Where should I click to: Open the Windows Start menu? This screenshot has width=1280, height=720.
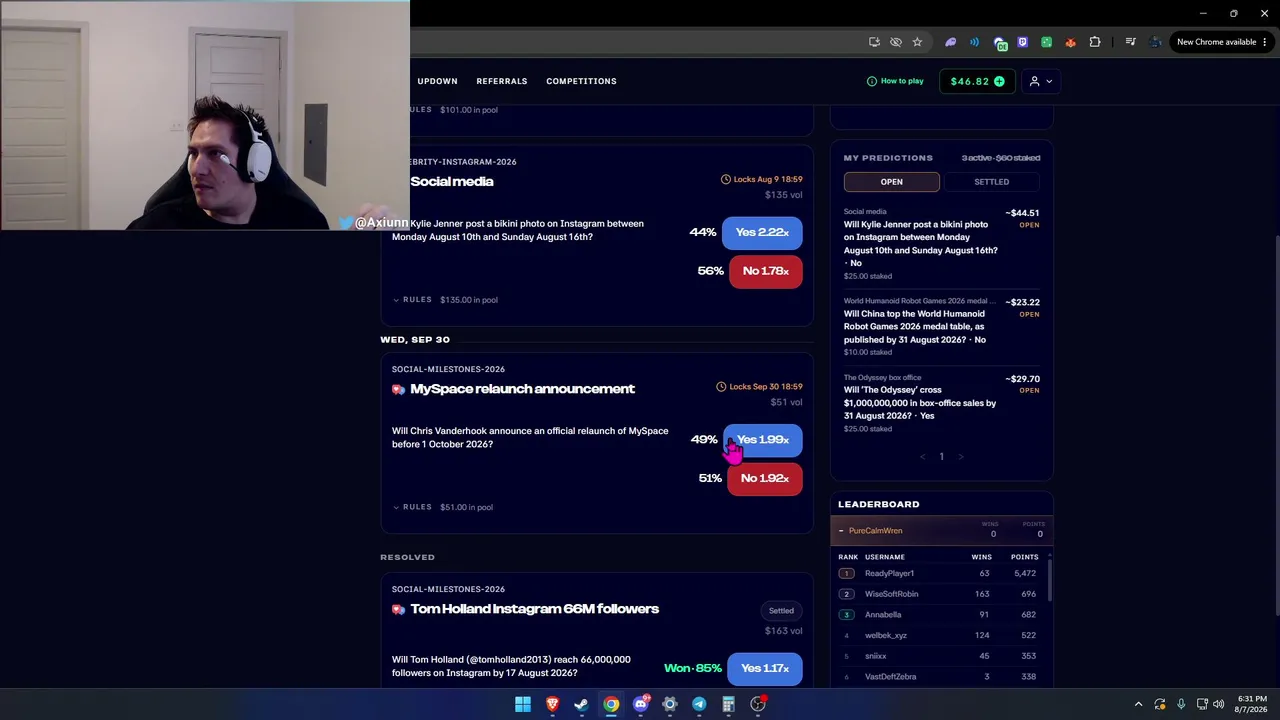[523, 705]
